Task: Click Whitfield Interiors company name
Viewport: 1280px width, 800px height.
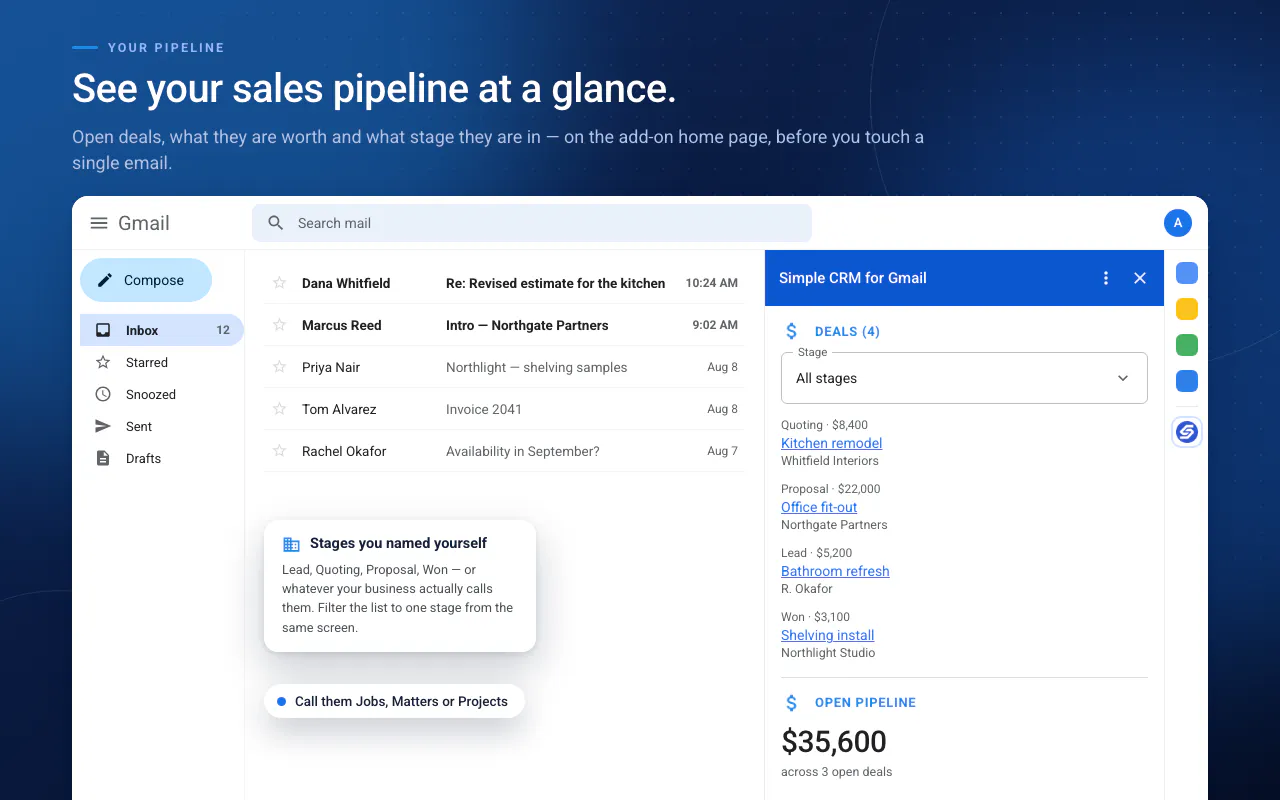Action: pyautogui.click(x=830, y=461)
